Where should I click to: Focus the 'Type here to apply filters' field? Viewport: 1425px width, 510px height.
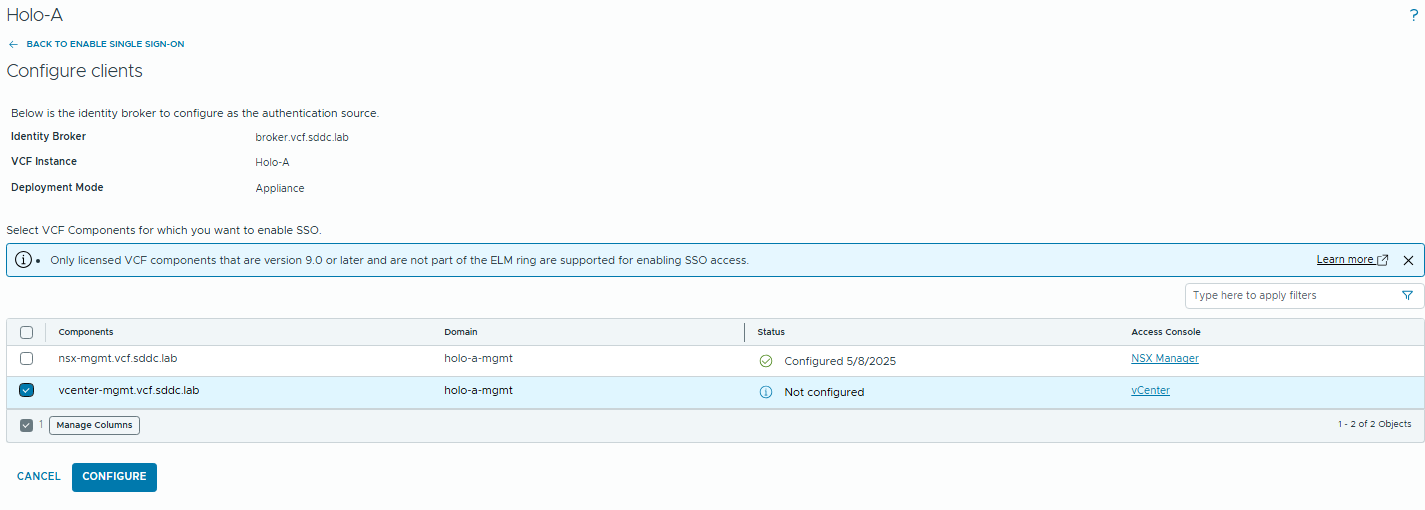[1290, 296]
